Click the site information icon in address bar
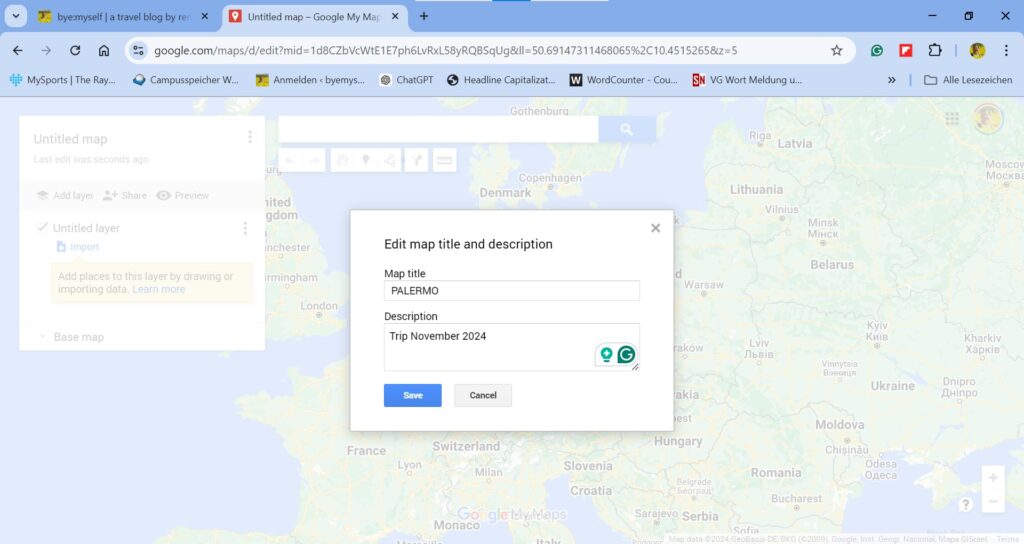Image resolution: width=1024 pixels, height=544 pixels. click(x=138, y=50)
